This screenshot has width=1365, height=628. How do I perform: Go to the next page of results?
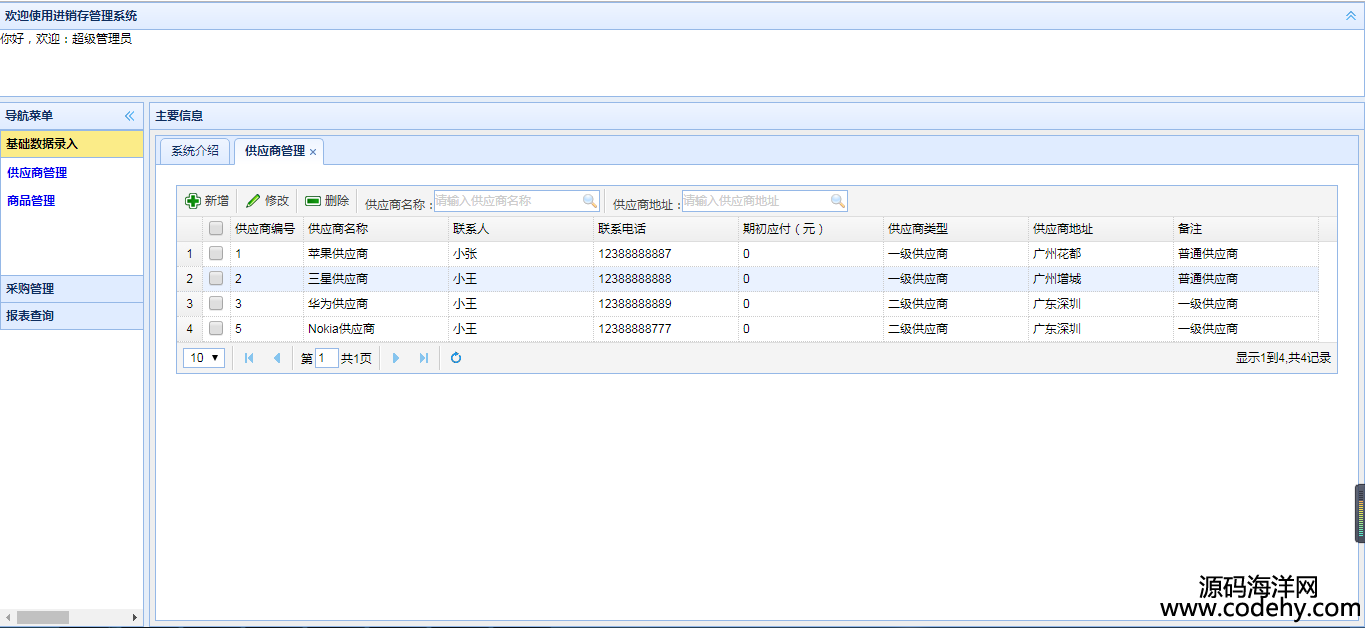(x=396, y=358)
